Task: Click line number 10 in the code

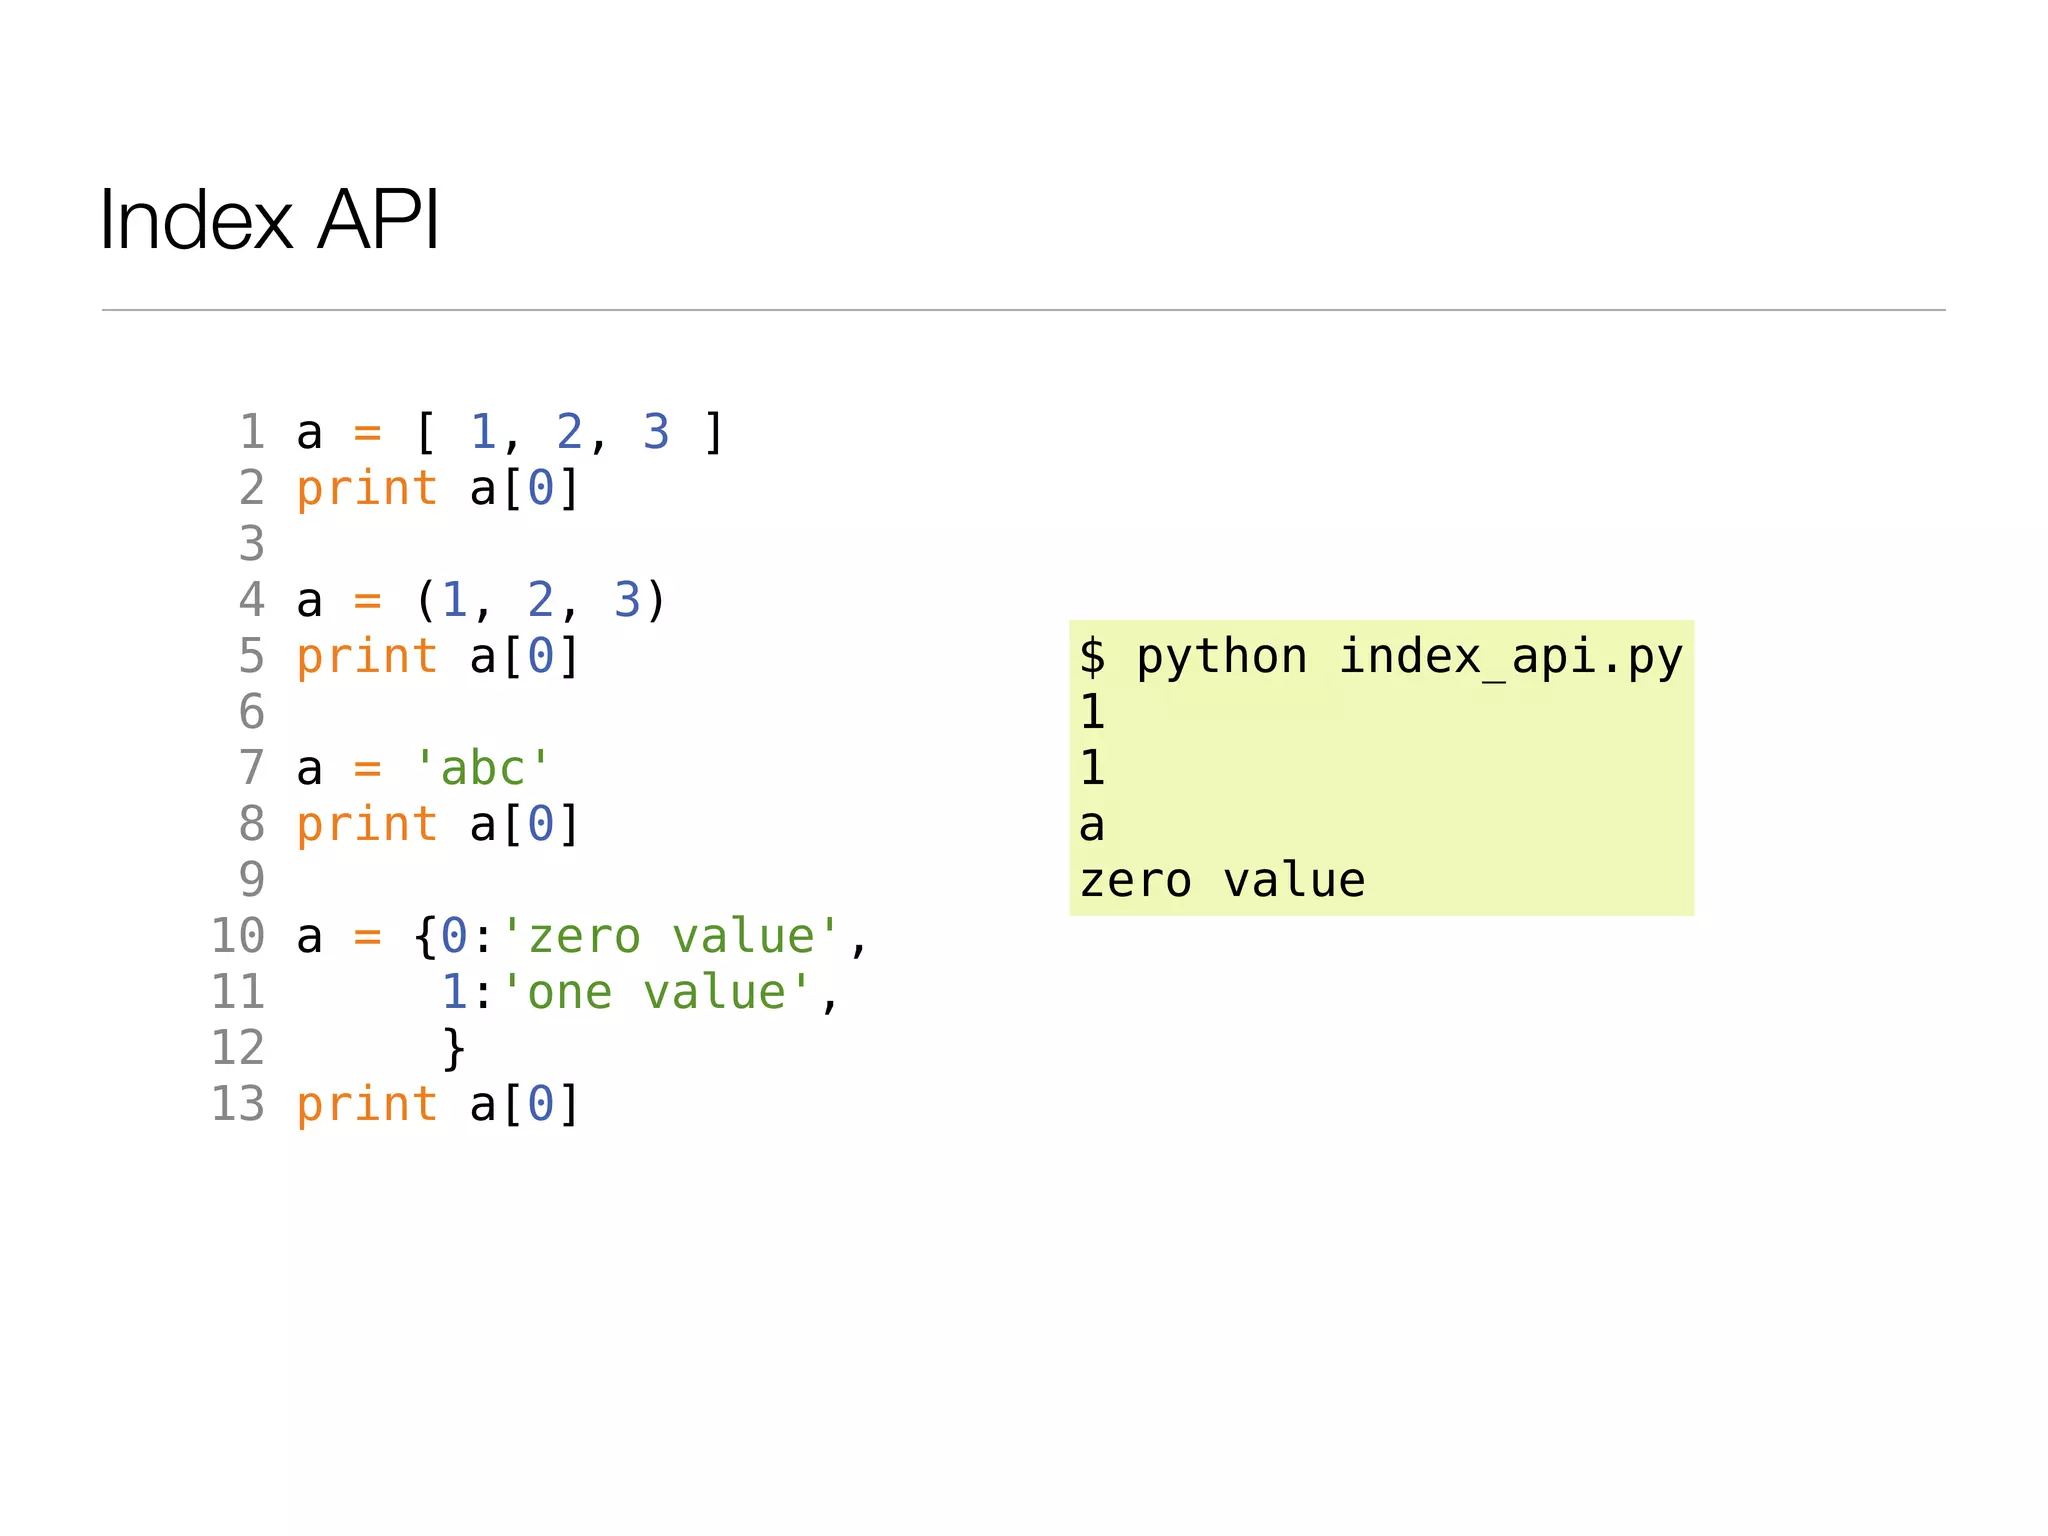Action: pos(238,937)
